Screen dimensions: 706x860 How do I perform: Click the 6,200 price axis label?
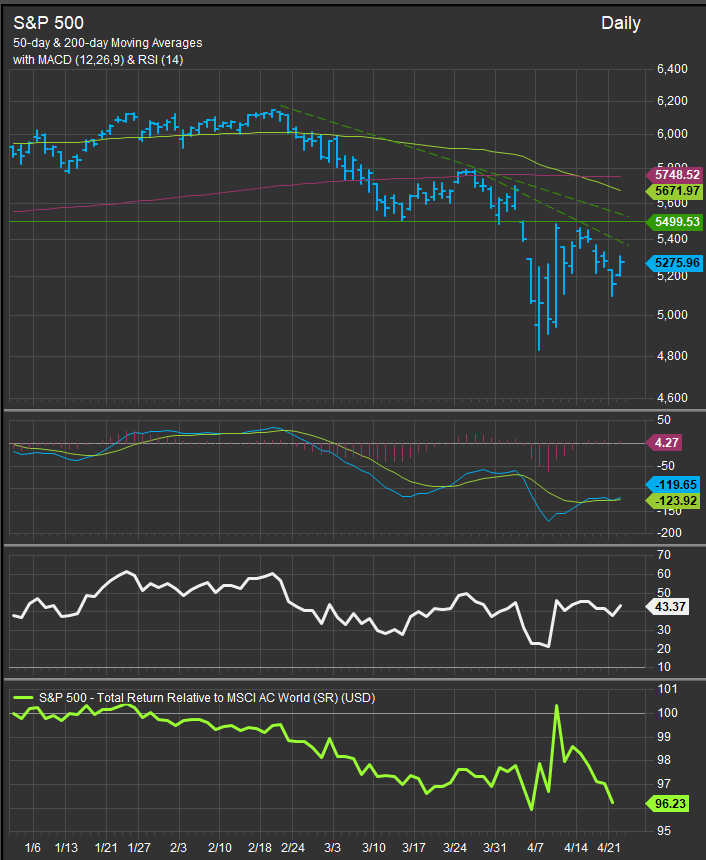(672, 101)
